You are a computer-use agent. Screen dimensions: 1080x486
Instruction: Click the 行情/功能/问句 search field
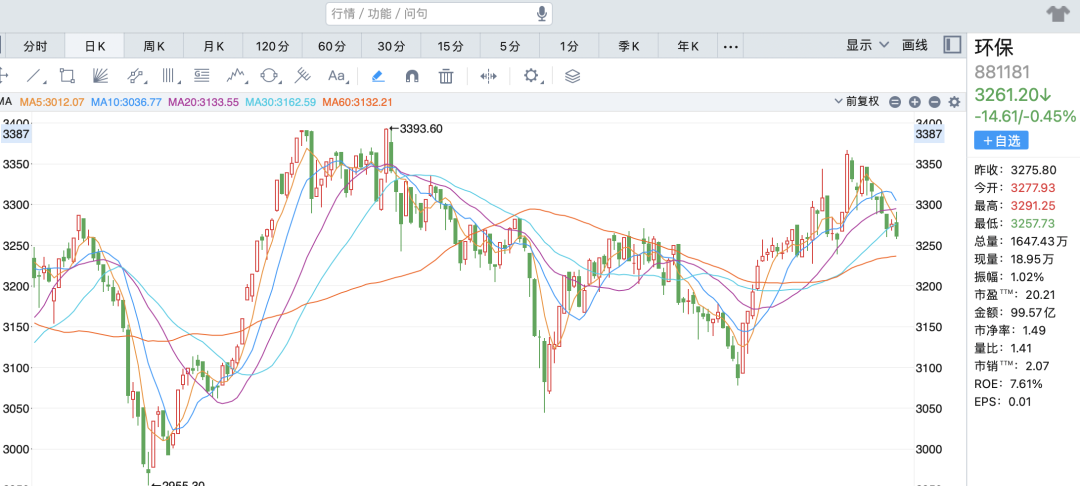tap(430, 13)
